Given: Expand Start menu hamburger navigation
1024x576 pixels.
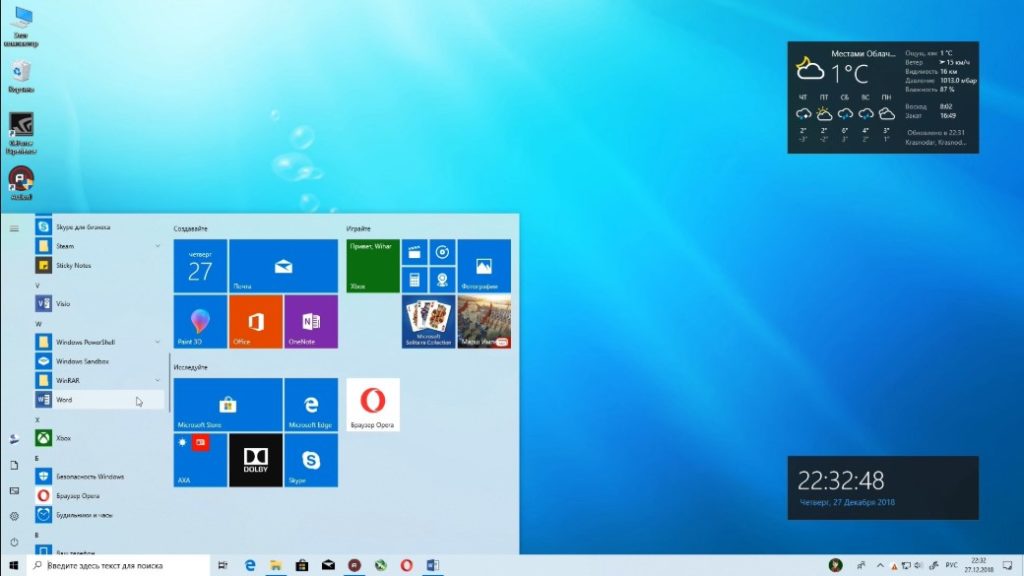Looking at the screenshot, I should 14,228.
